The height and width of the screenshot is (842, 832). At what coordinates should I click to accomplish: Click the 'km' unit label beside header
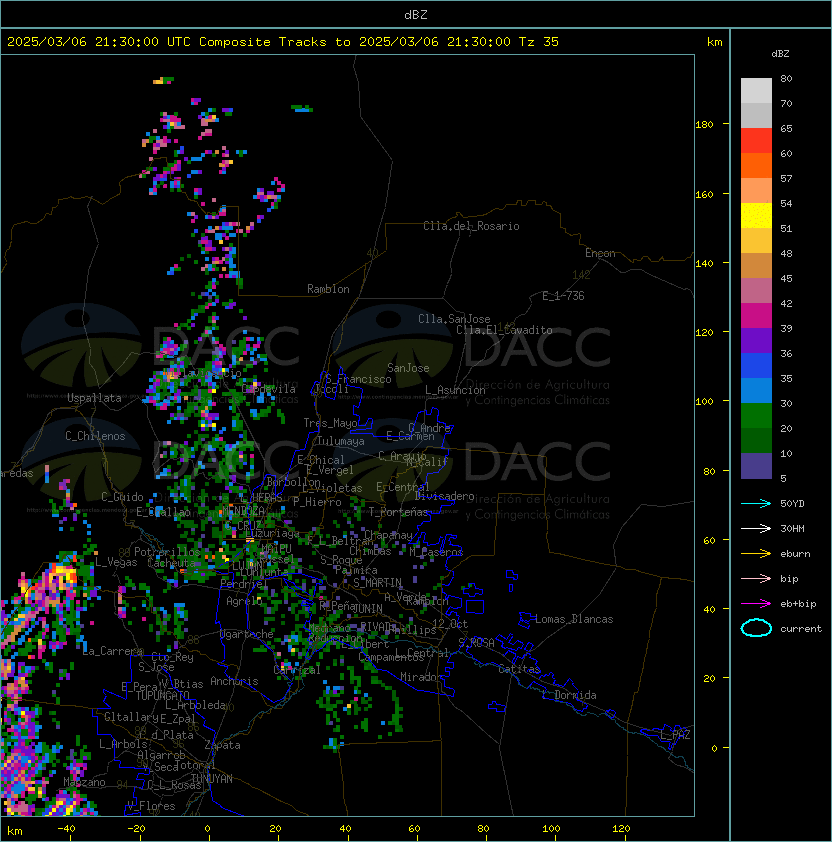(x=714, y=42)
